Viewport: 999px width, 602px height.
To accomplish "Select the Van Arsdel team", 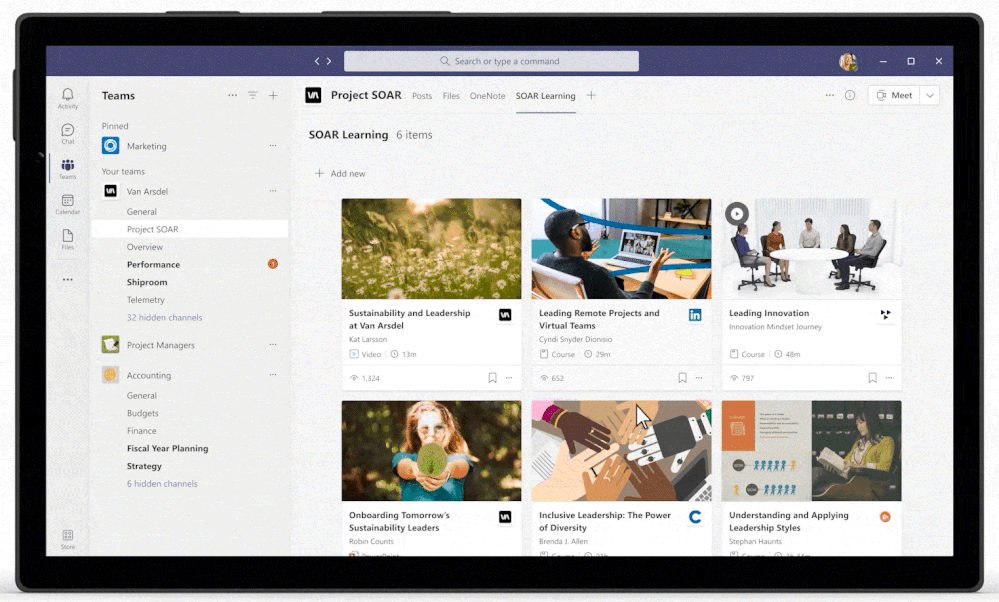I will click(x=190, y=191).
